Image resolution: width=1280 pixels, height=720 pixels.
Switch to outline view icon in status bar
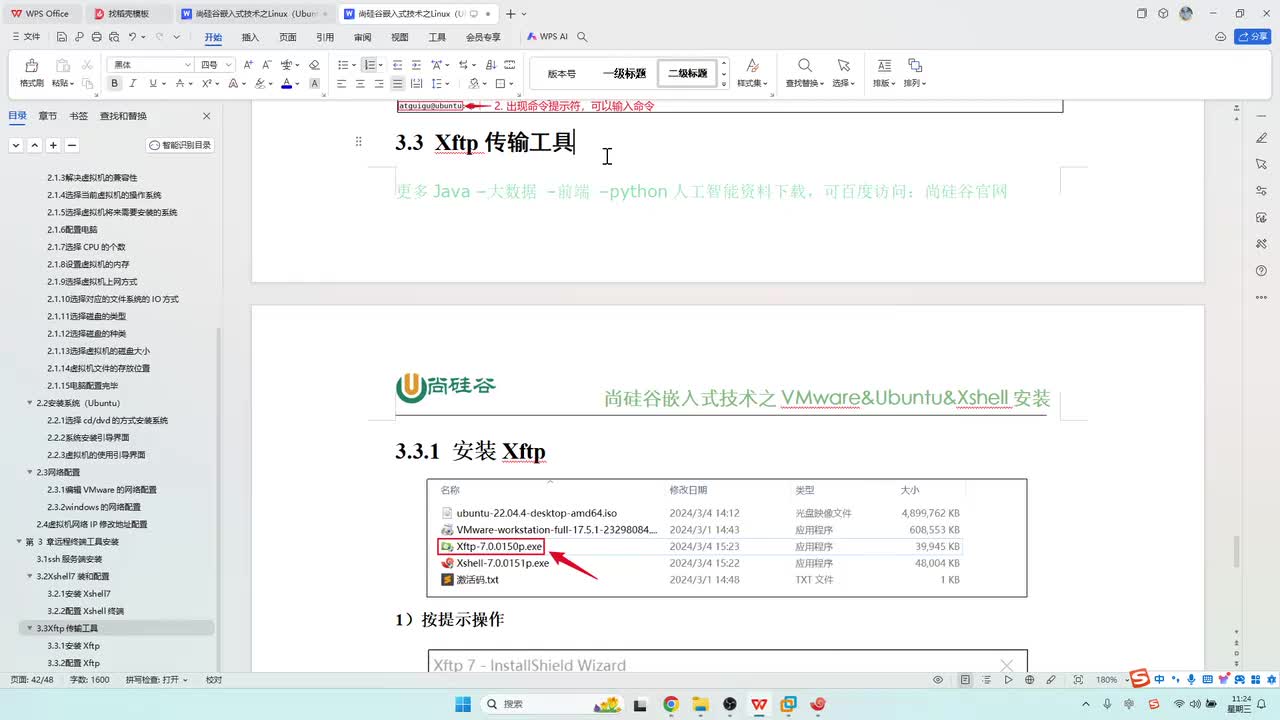(987, 679)
